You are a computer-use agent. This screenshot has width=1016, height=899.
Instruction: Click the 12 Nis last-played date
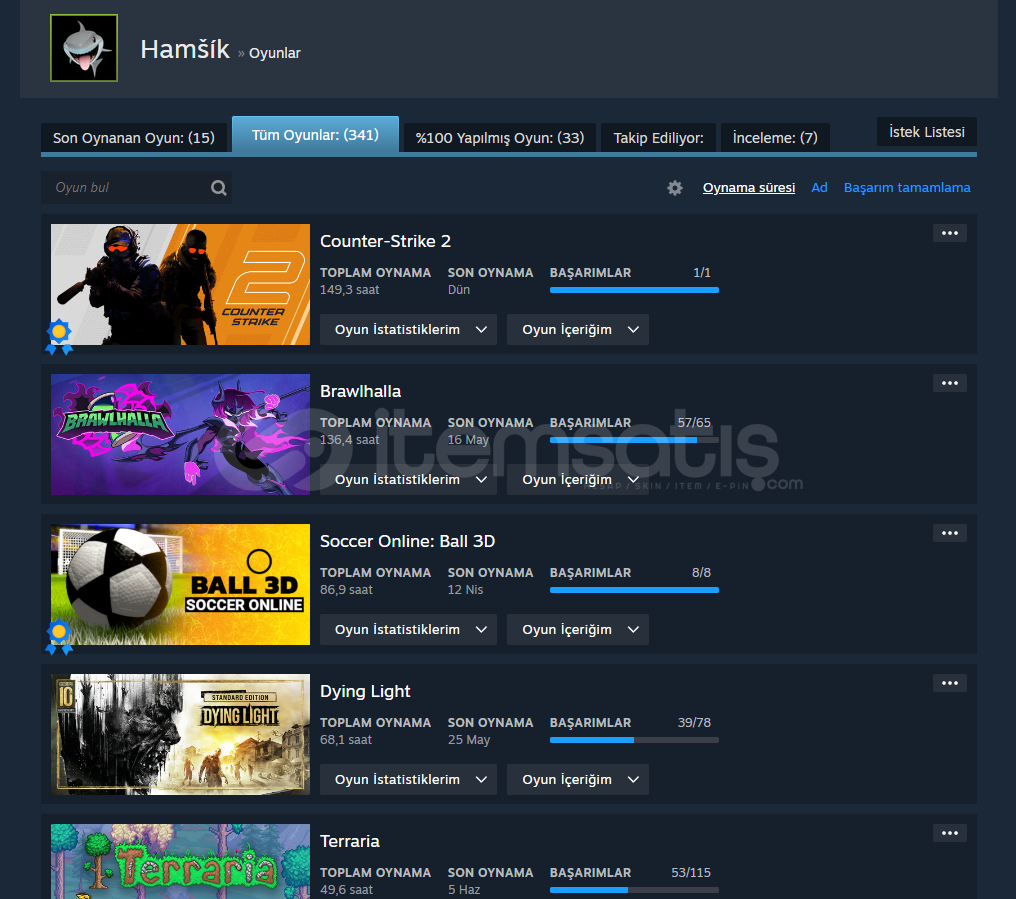pos(465,590)
